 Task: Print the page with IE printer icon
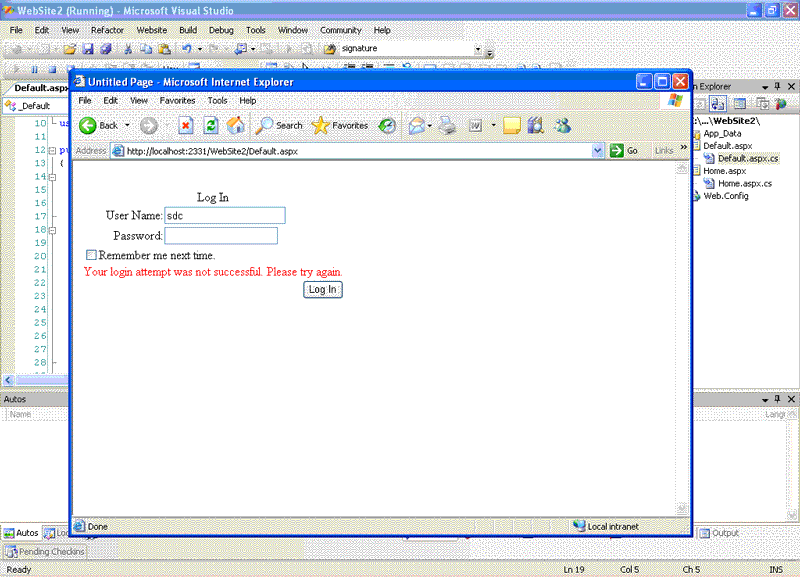pyautogui.click(x=447, y=126)
